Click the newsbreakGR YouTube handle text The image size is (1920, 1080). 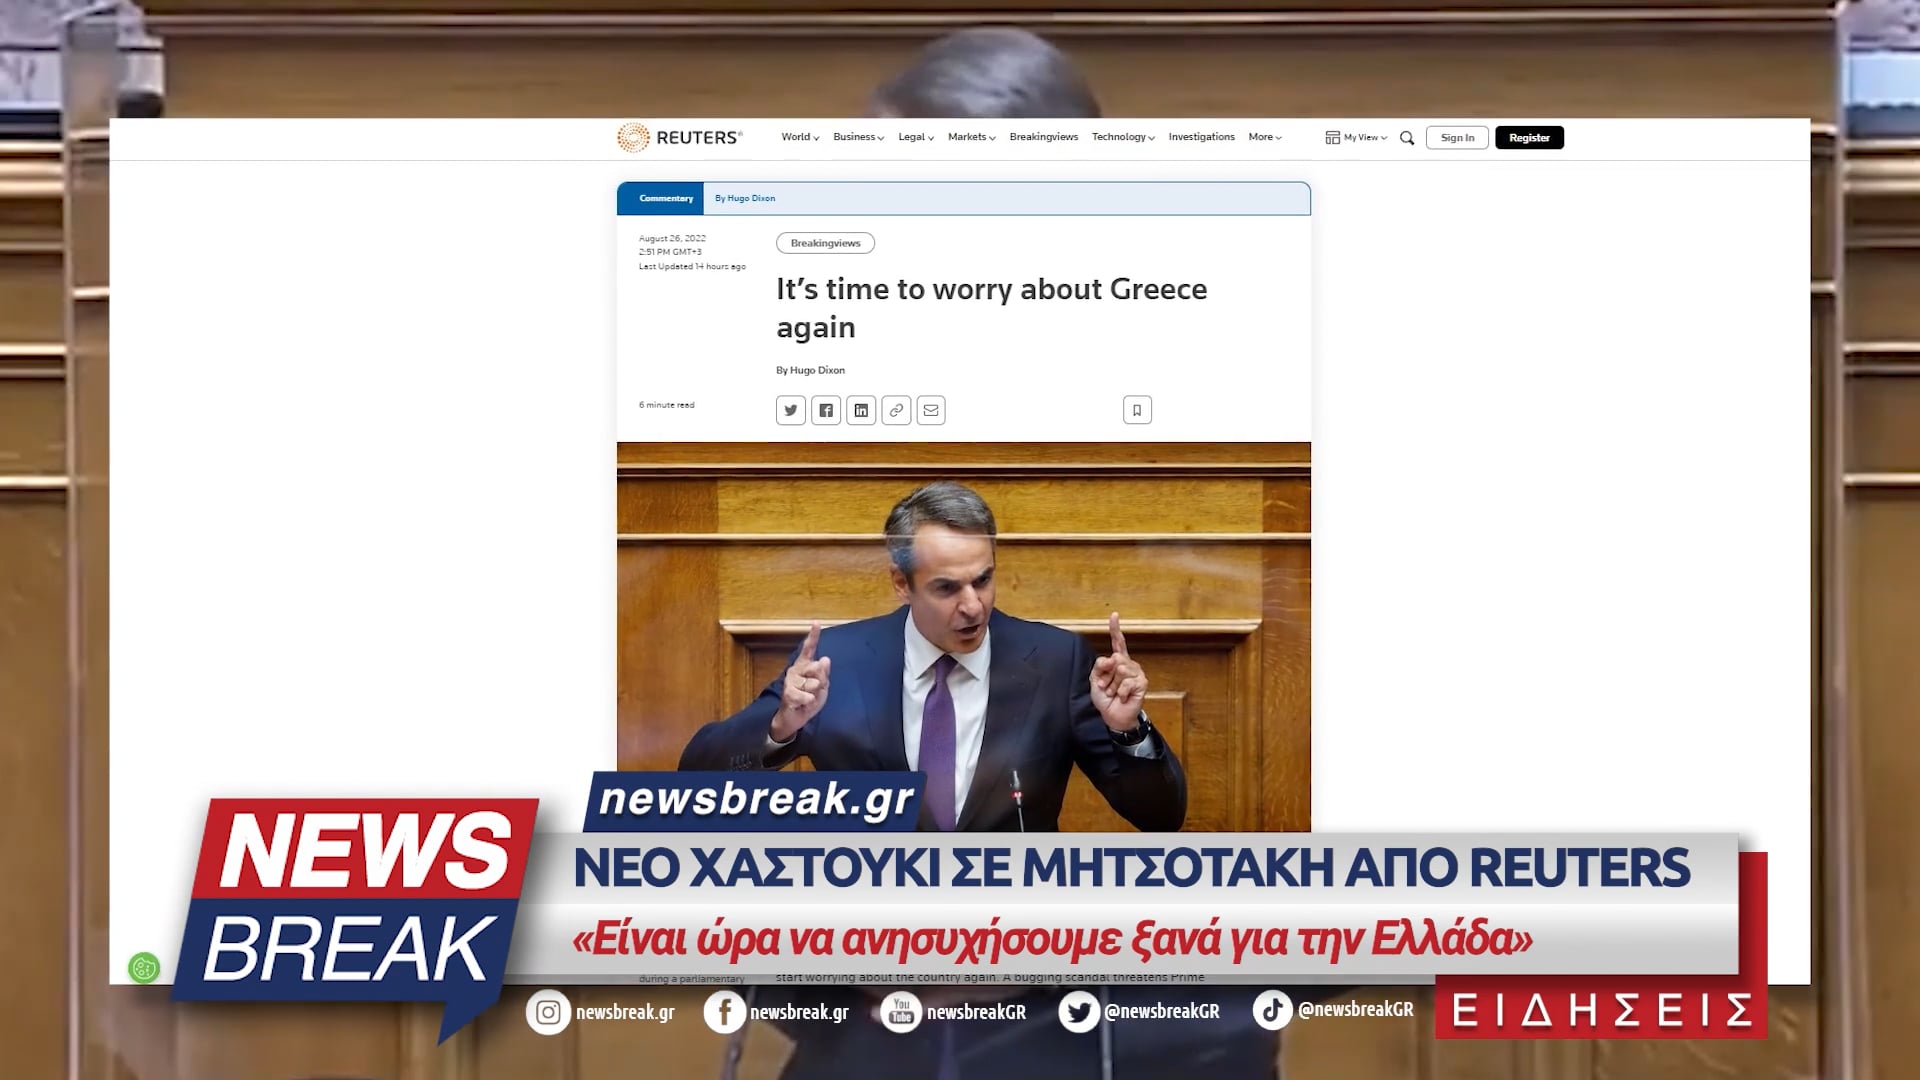coord(976,1012)
